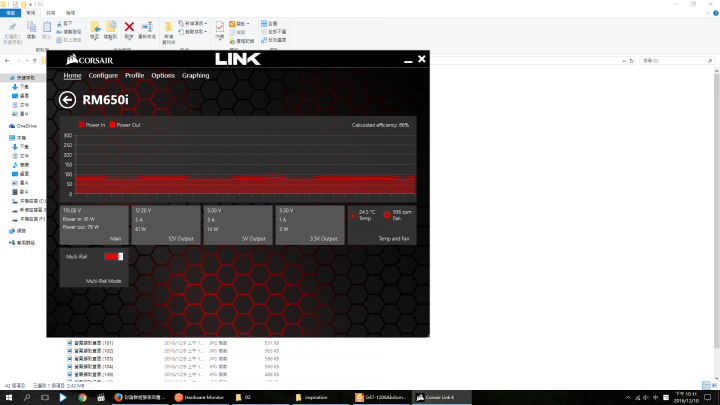Click the Pin to Quick access icon
The image size is (720, 405).
point(12,27)
